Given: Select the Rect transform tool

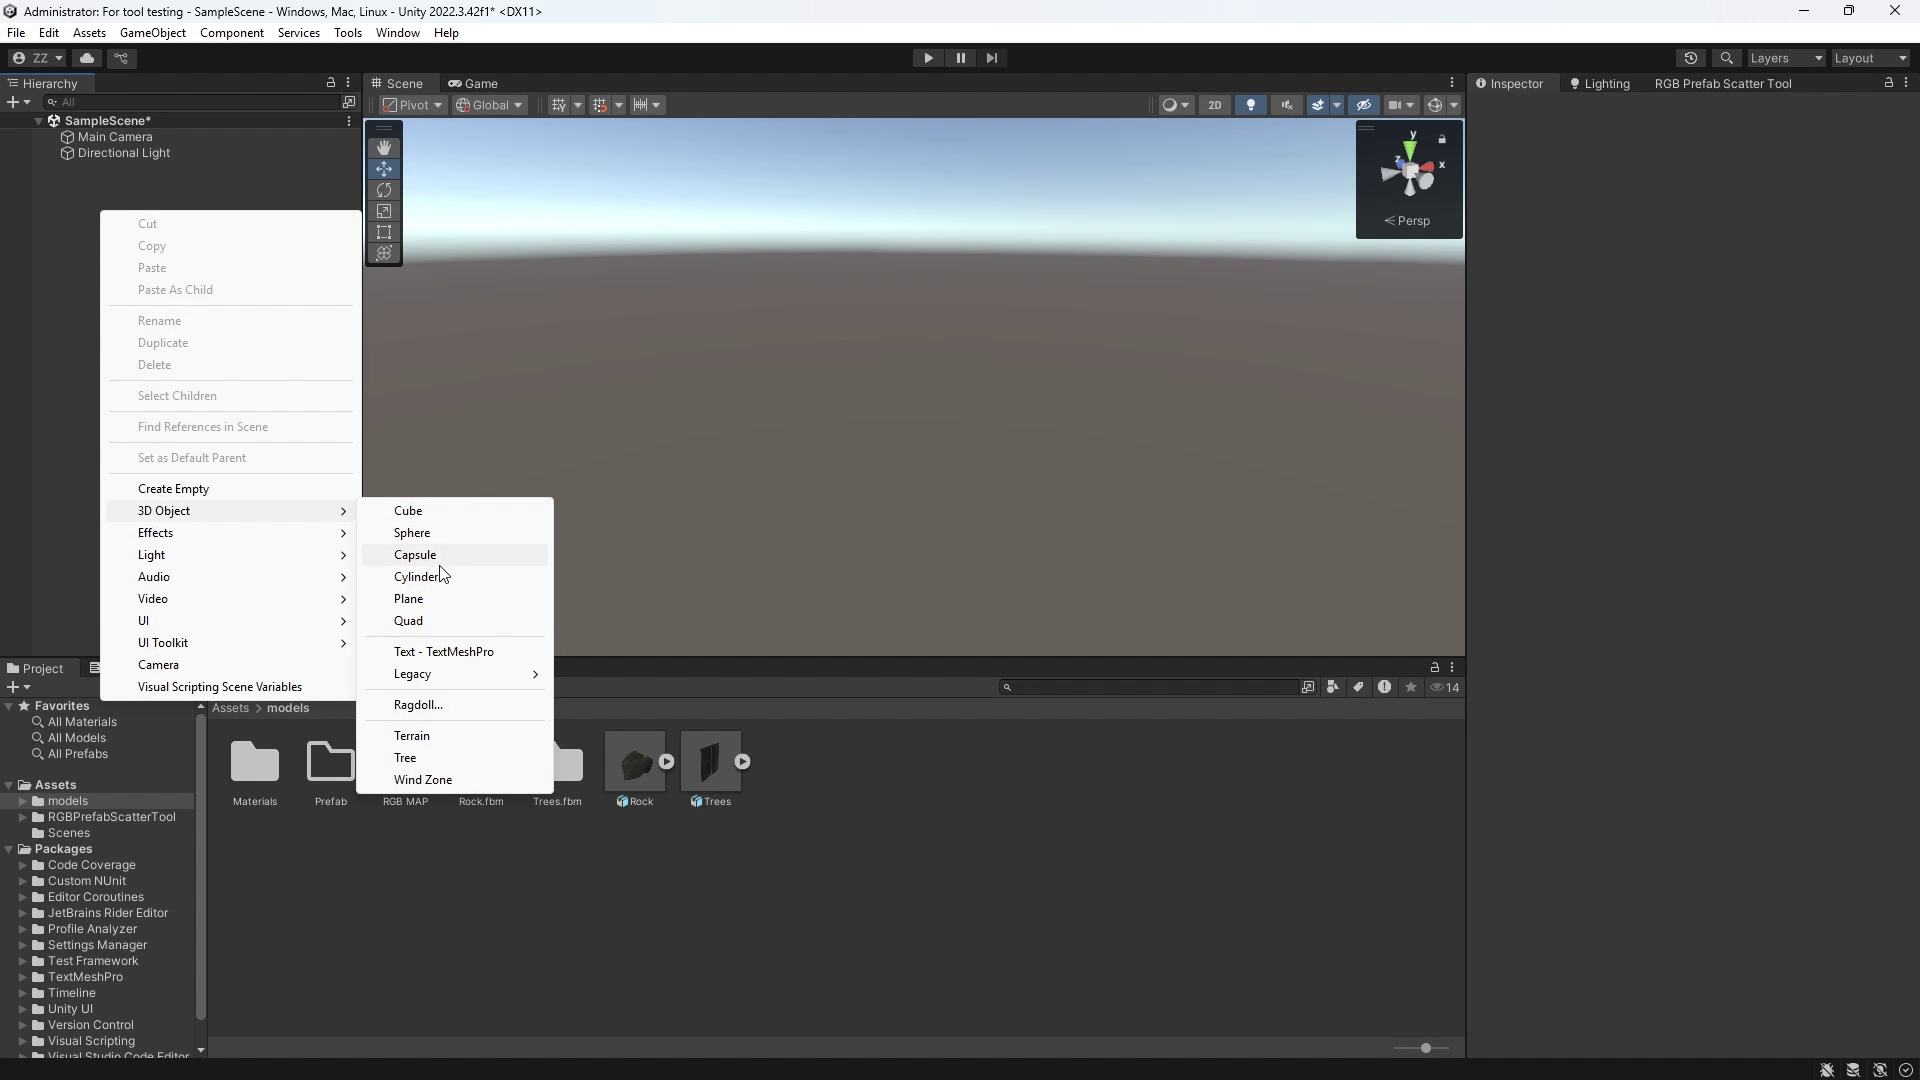Looking at the screenshot, I should pos(384,232).
